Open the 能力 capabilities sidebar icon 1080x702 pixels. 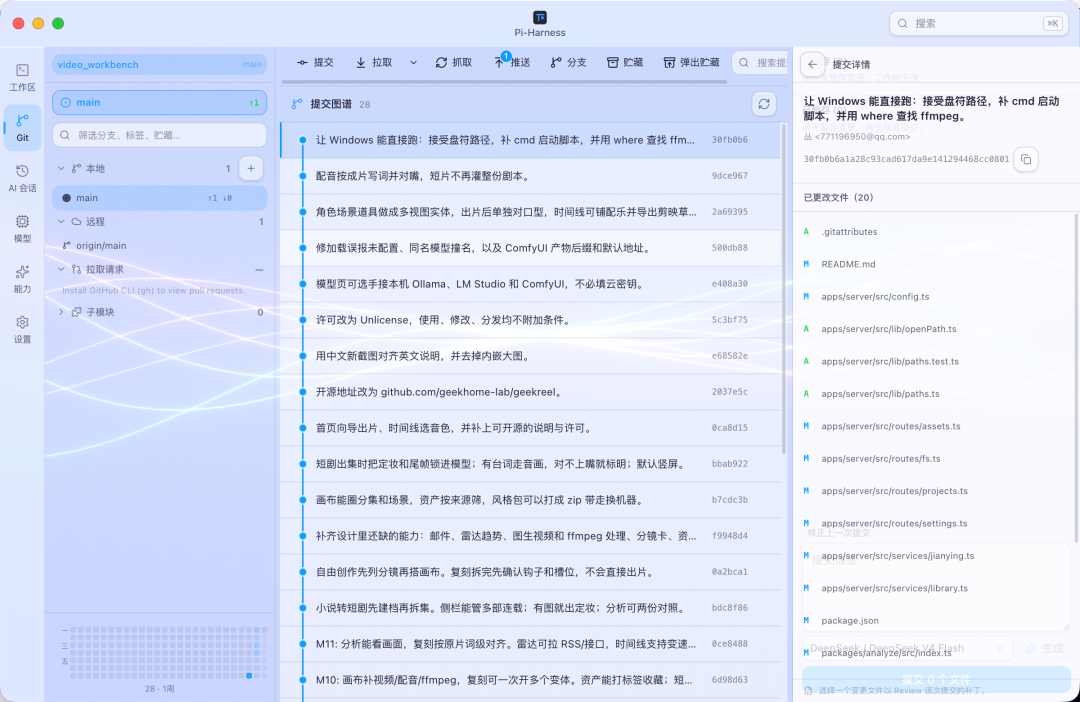pos(22,279)
